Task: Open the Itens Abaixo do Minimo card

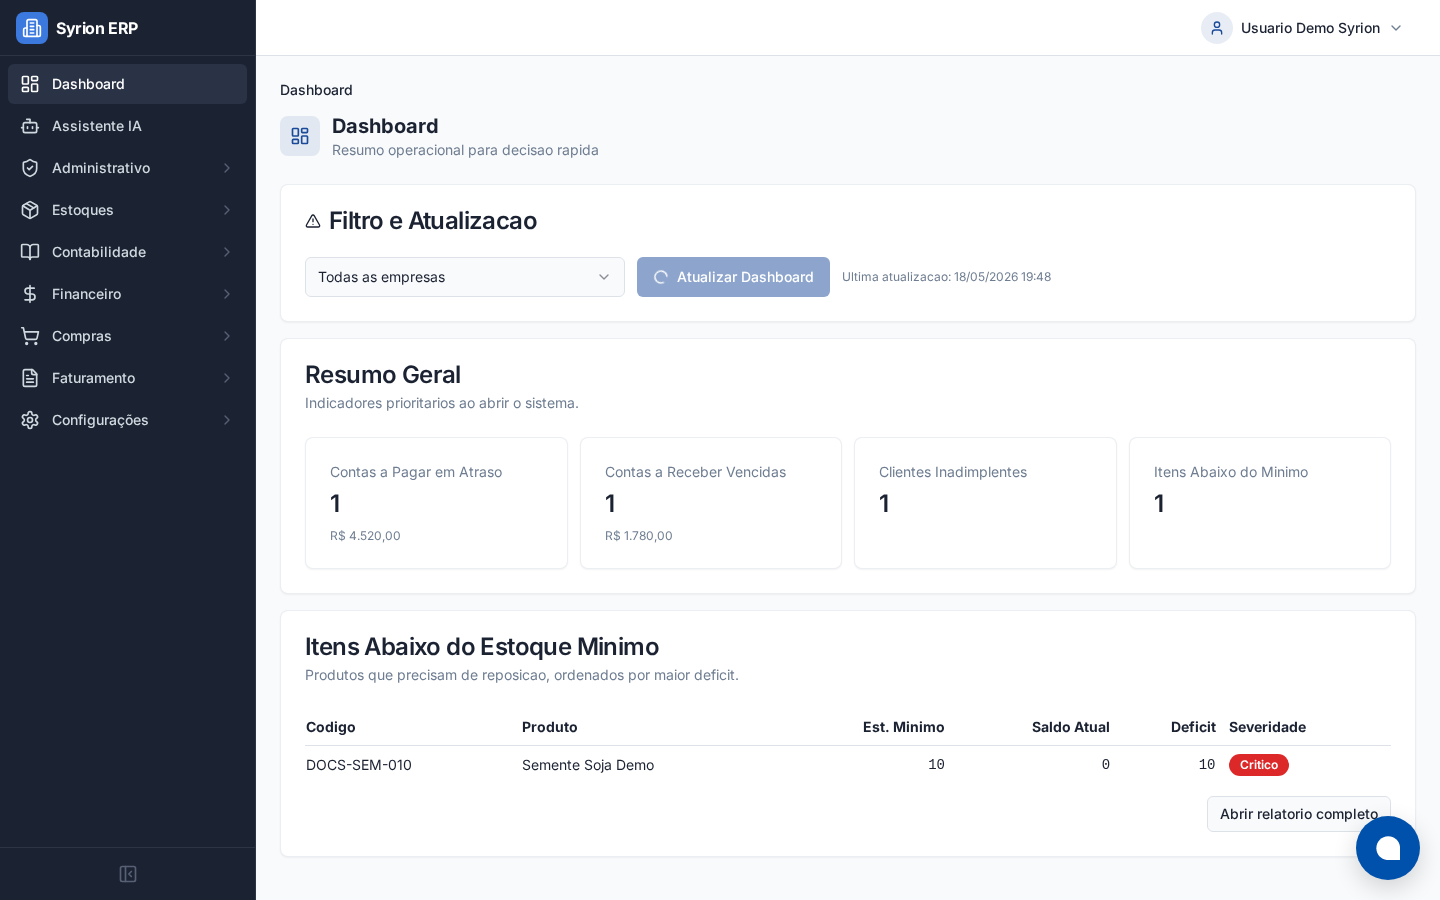Action: [1260, 503]
